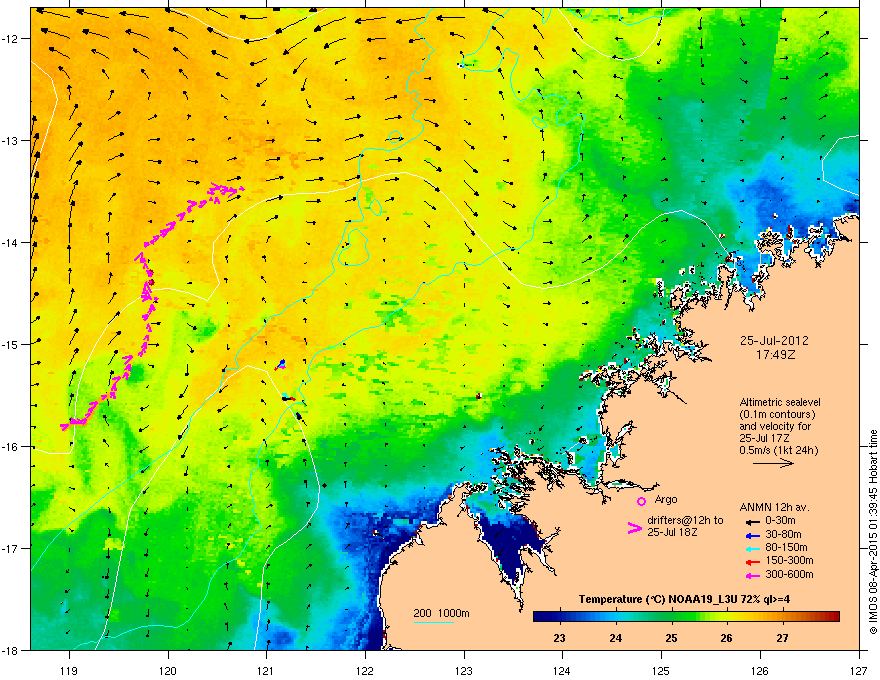Click the 'ANMN 12h av.' heading
Viewport: 880px width, 680px height.
point(774,507)
